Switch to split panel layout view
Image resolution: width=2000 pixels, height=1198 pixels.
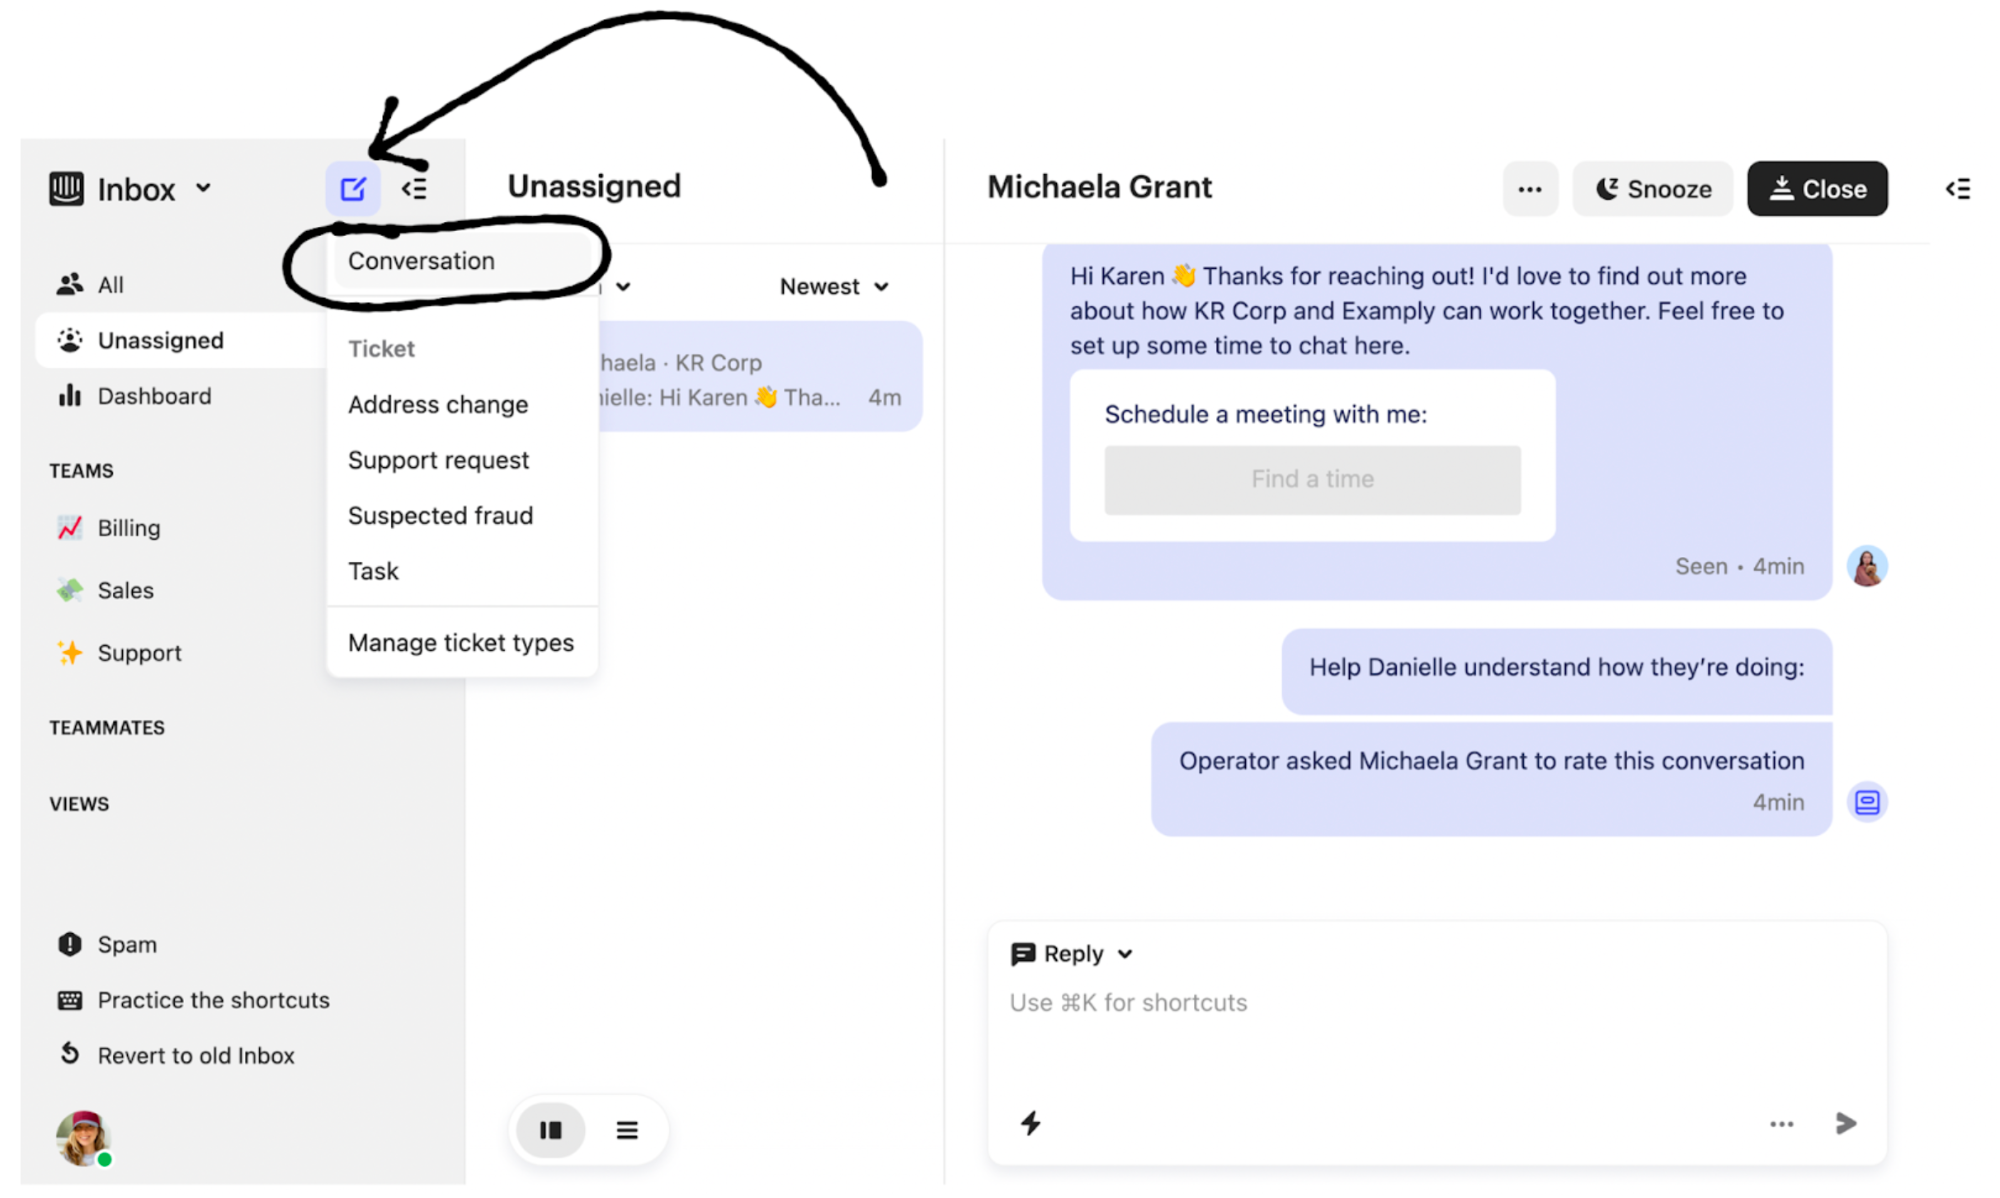(550, 1130)
